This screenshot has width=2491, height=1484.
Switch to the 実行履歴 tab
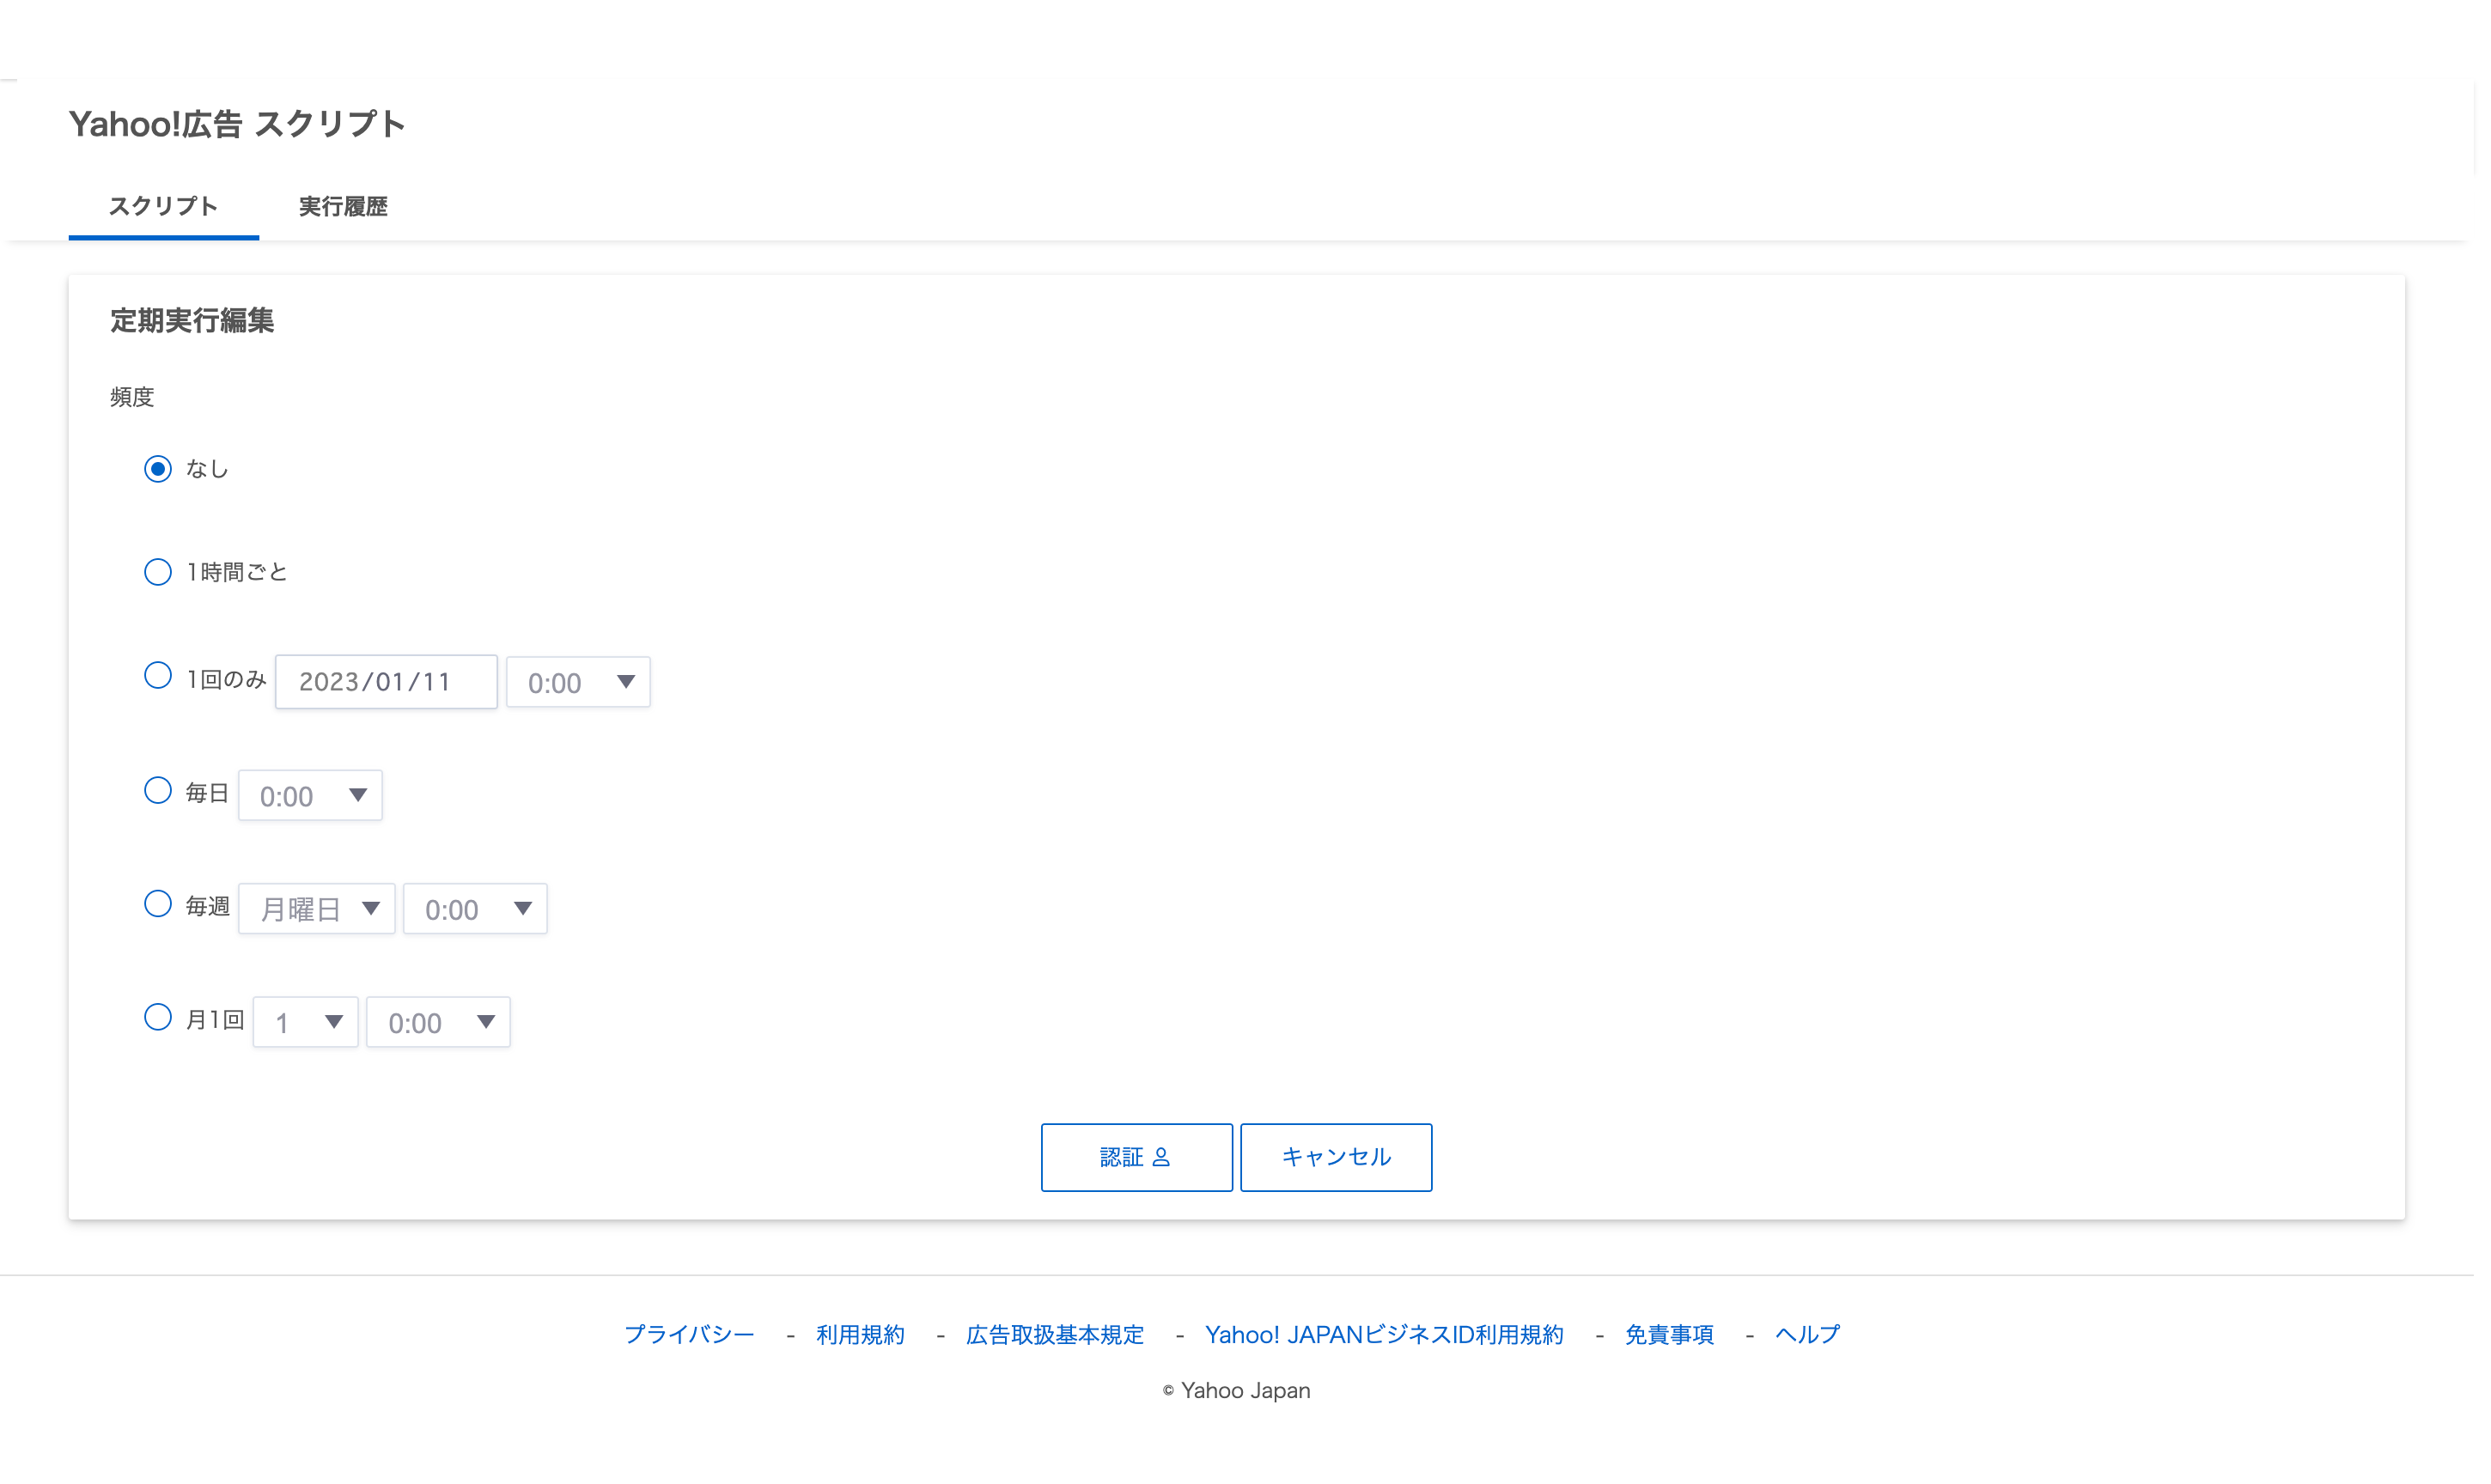(345, 208)
